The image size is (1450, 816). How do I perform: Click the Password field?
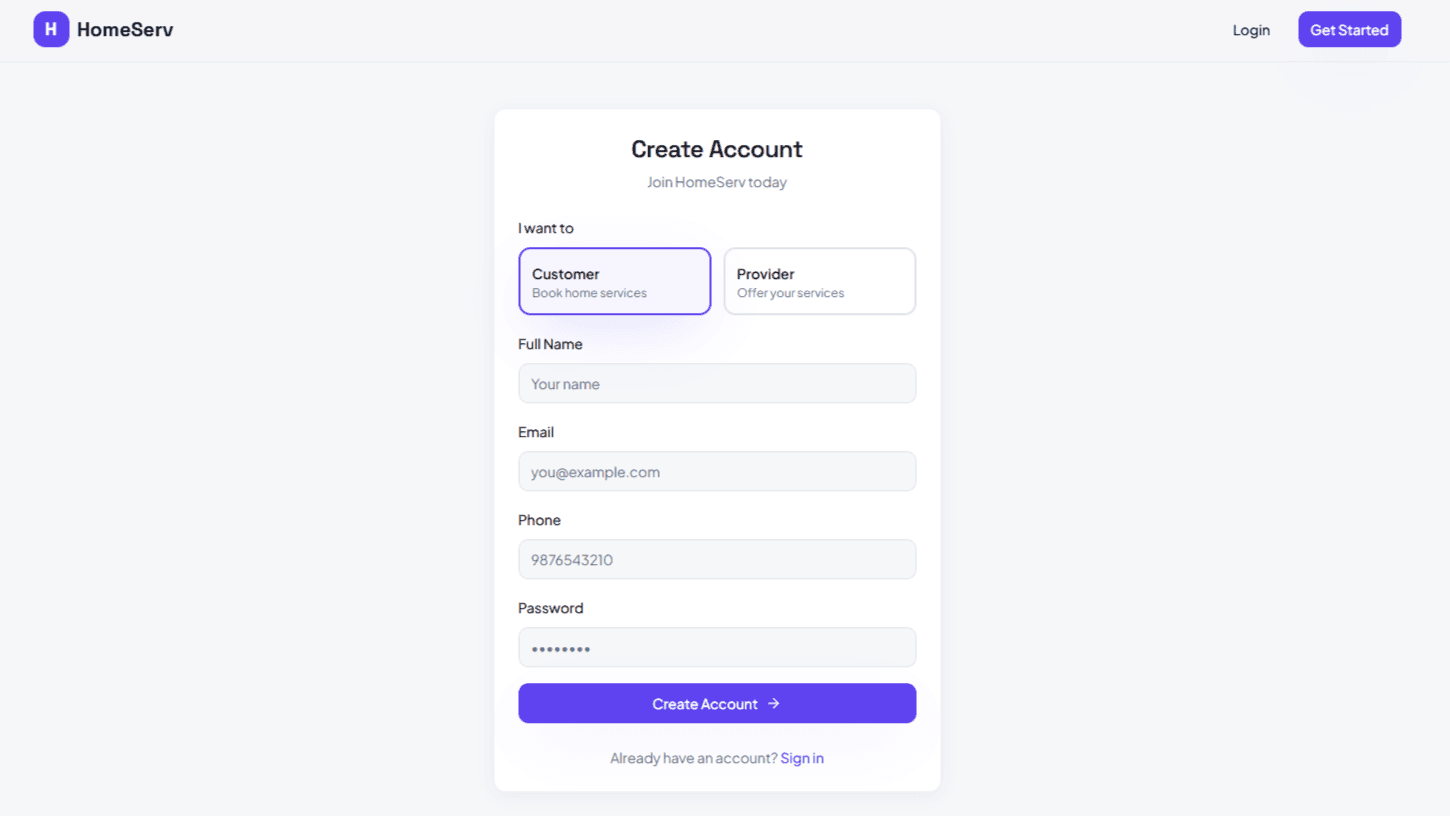(716, 647)
